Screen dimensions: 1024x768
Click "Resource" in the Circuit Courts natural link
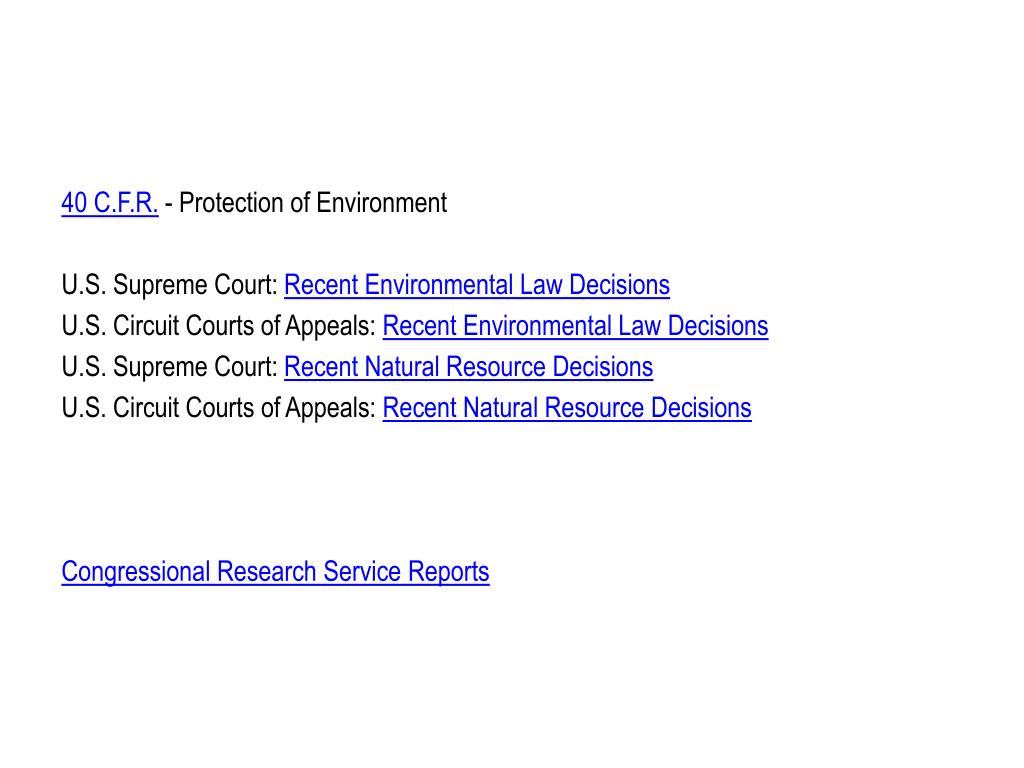[594, 408]
